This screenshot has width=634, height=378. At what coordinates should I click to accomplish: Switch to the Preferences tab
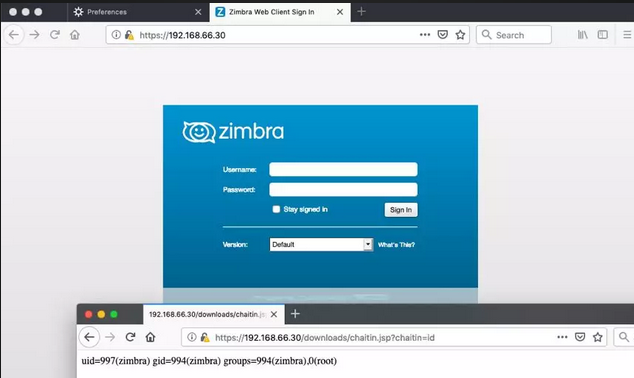click(x=107, y=12)
